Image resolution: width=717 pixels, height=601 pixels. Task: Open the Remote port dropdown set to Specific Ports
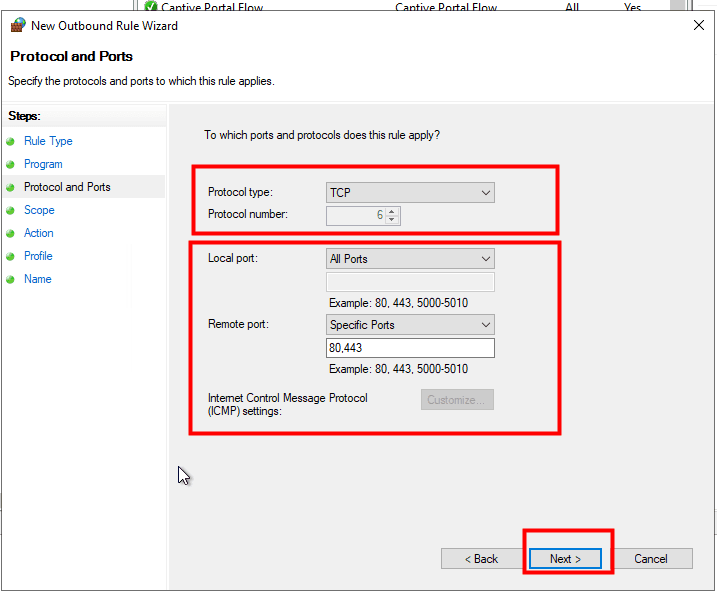click(x=410, y=325)
